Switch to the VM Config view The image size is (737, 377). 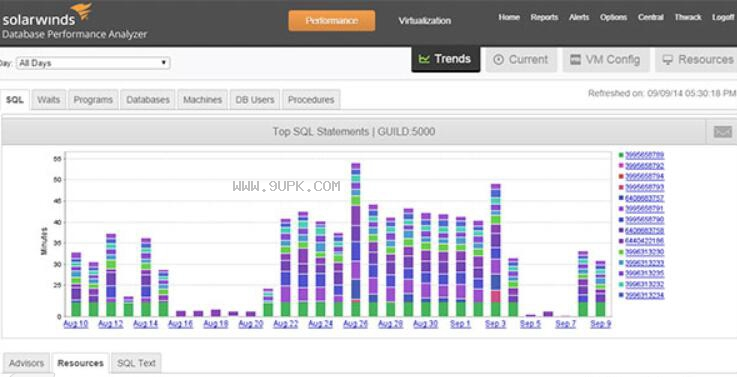pos(606,60)
